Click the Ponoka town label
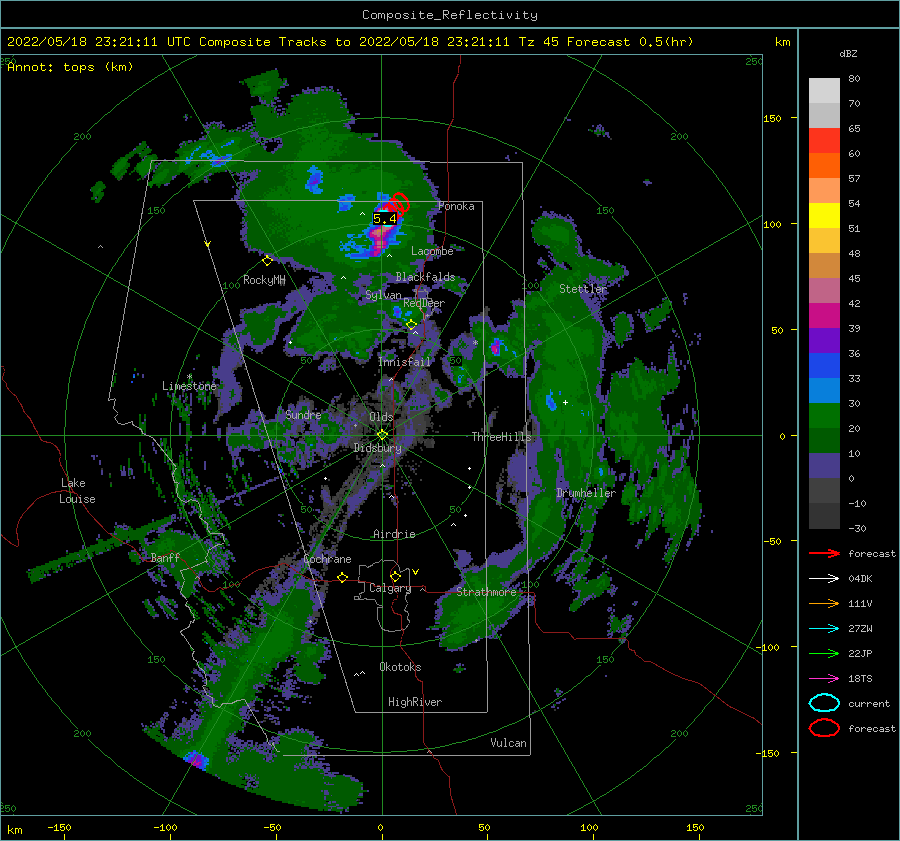 [456, 206]
